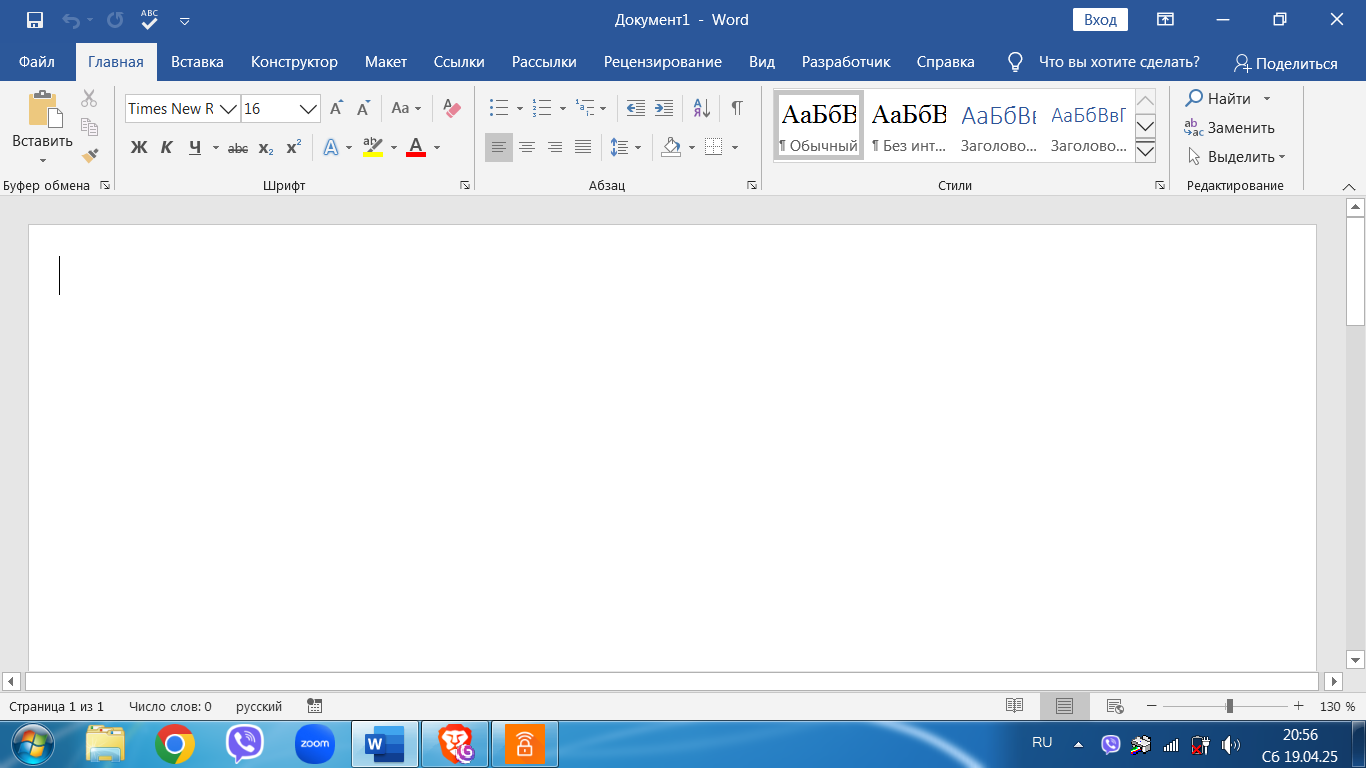
Task: Click the Copy icon in the clipboard group
Action: (x=89, y=127)
